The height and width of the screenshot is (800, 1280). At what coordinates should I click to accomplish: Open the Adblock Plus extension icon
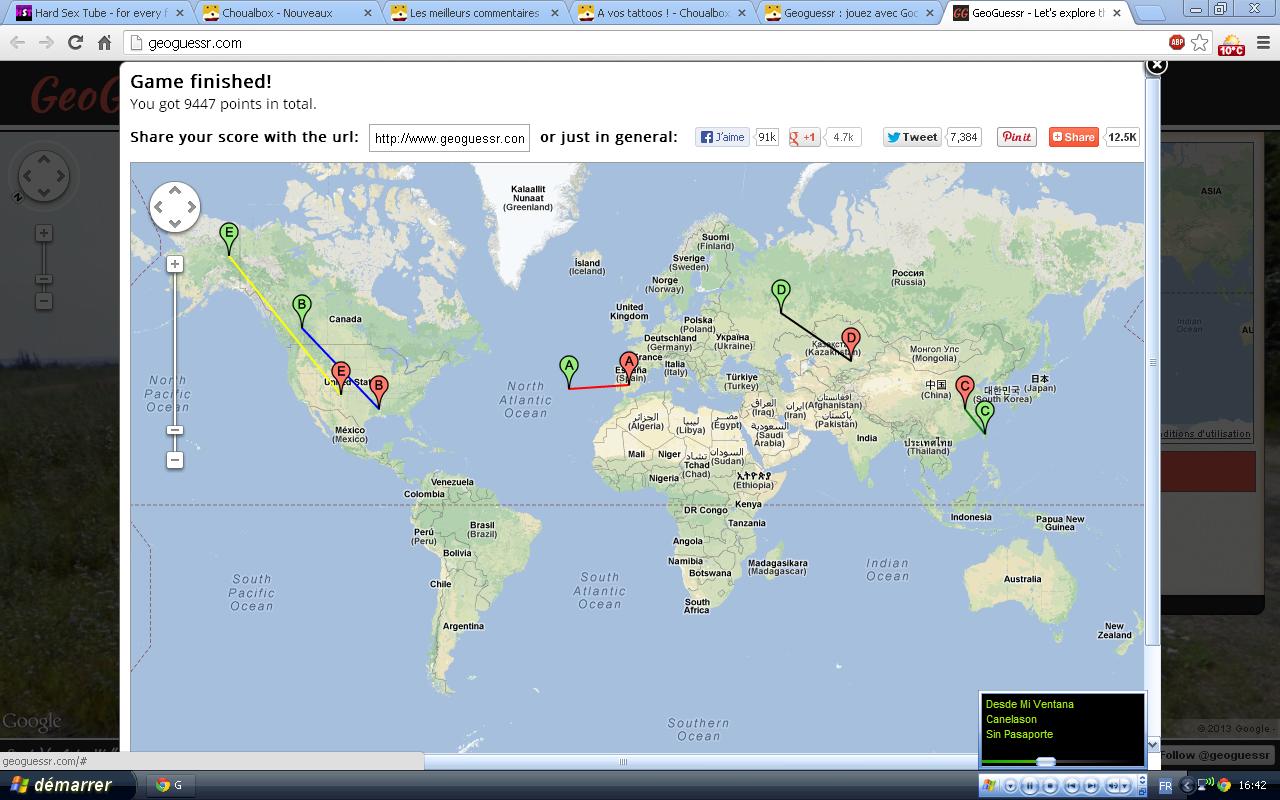(x=1177, y=43)
